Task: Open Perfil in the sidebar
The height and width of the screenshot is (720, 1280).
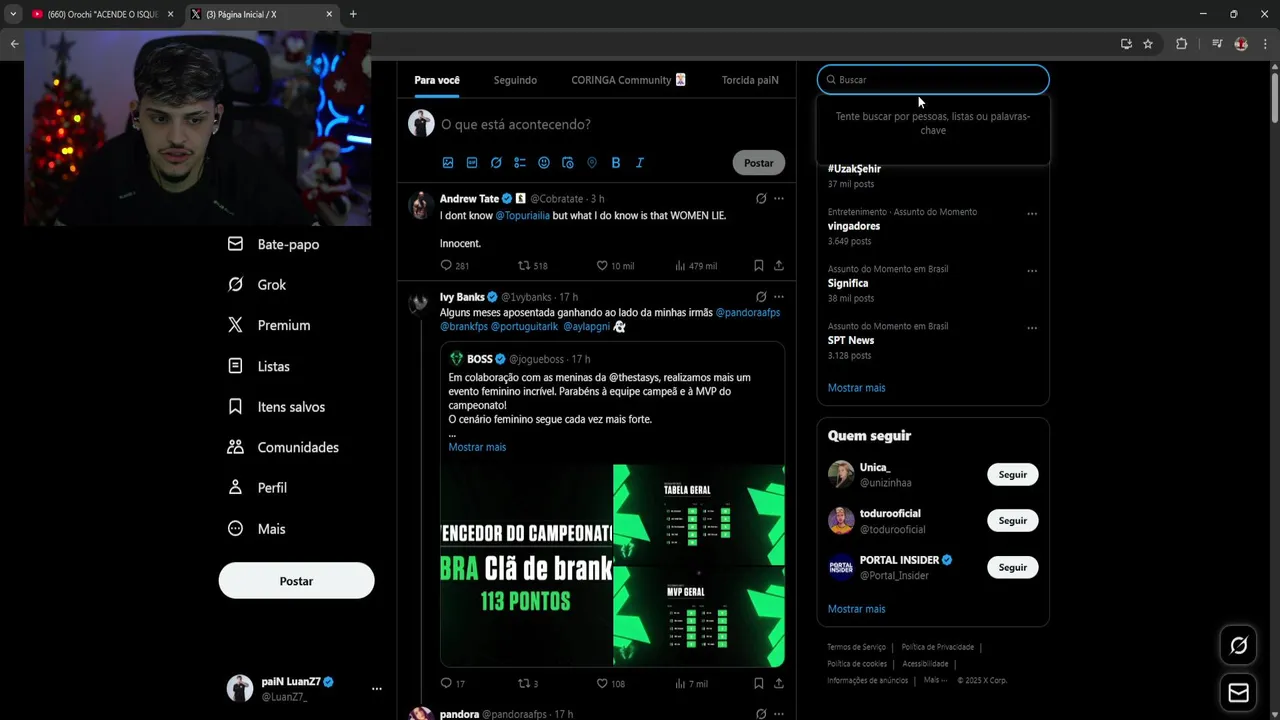Action: [x=258, y=488]
